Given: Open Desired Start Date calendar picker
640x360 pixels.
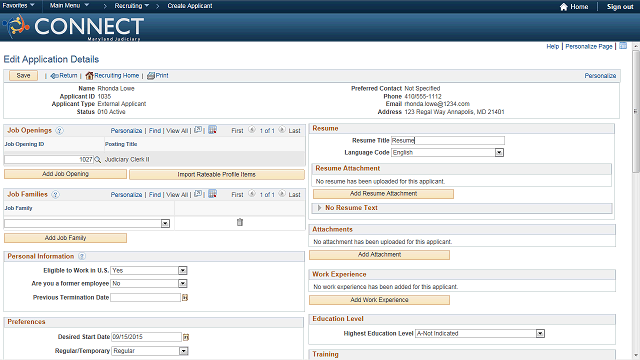Looking at the screenshot, I should tap(186, 337).
